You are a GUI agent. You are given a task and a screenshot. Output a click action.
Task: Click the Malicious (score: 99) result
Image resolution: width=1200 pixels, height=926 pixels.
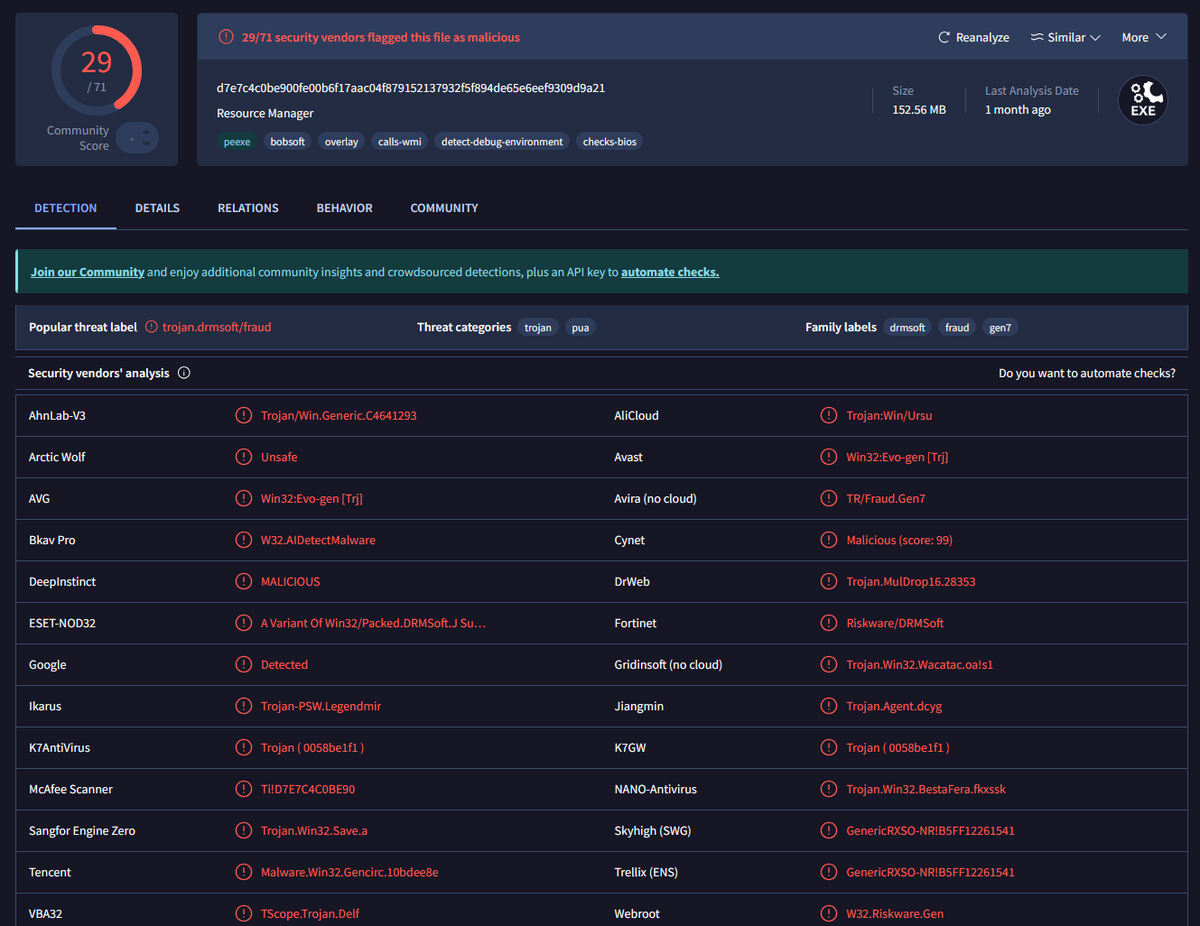click(899, 540)
